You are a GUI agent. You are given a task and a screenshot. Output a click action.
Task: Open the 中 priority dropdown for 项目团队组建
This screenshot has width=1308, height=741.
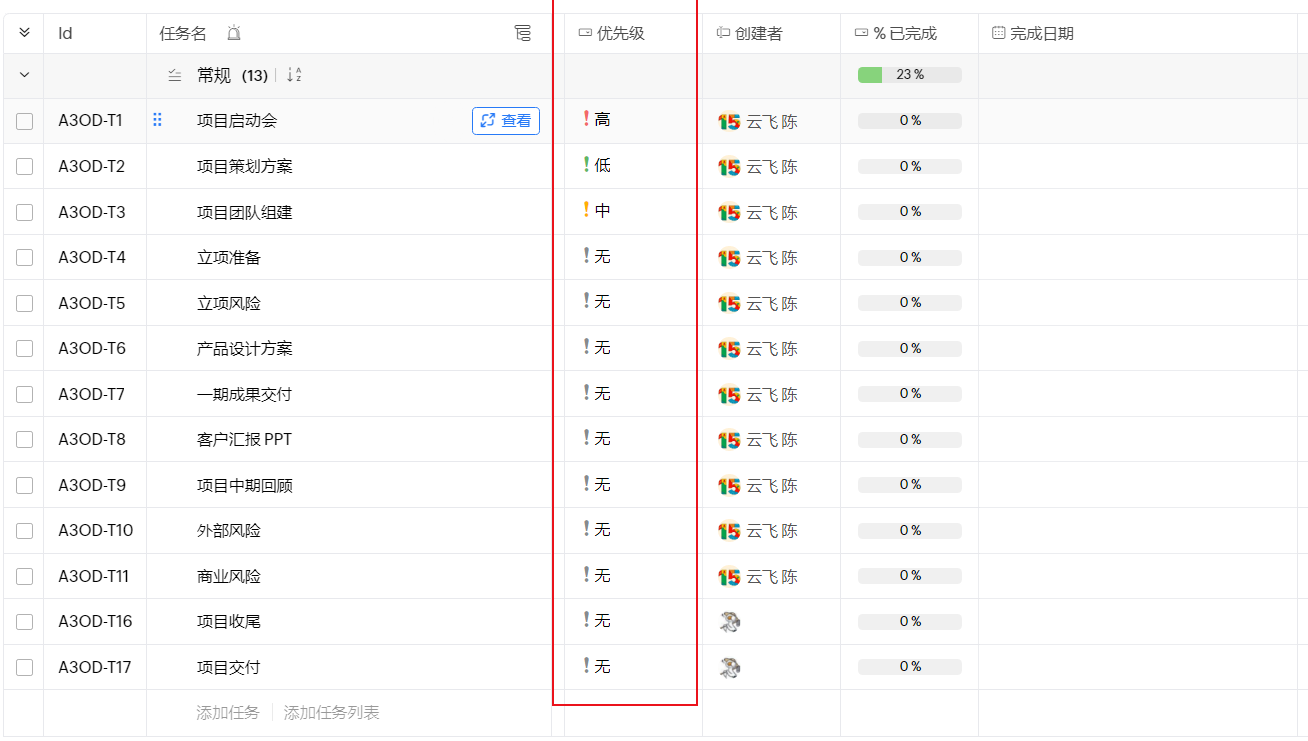(602, 210)
